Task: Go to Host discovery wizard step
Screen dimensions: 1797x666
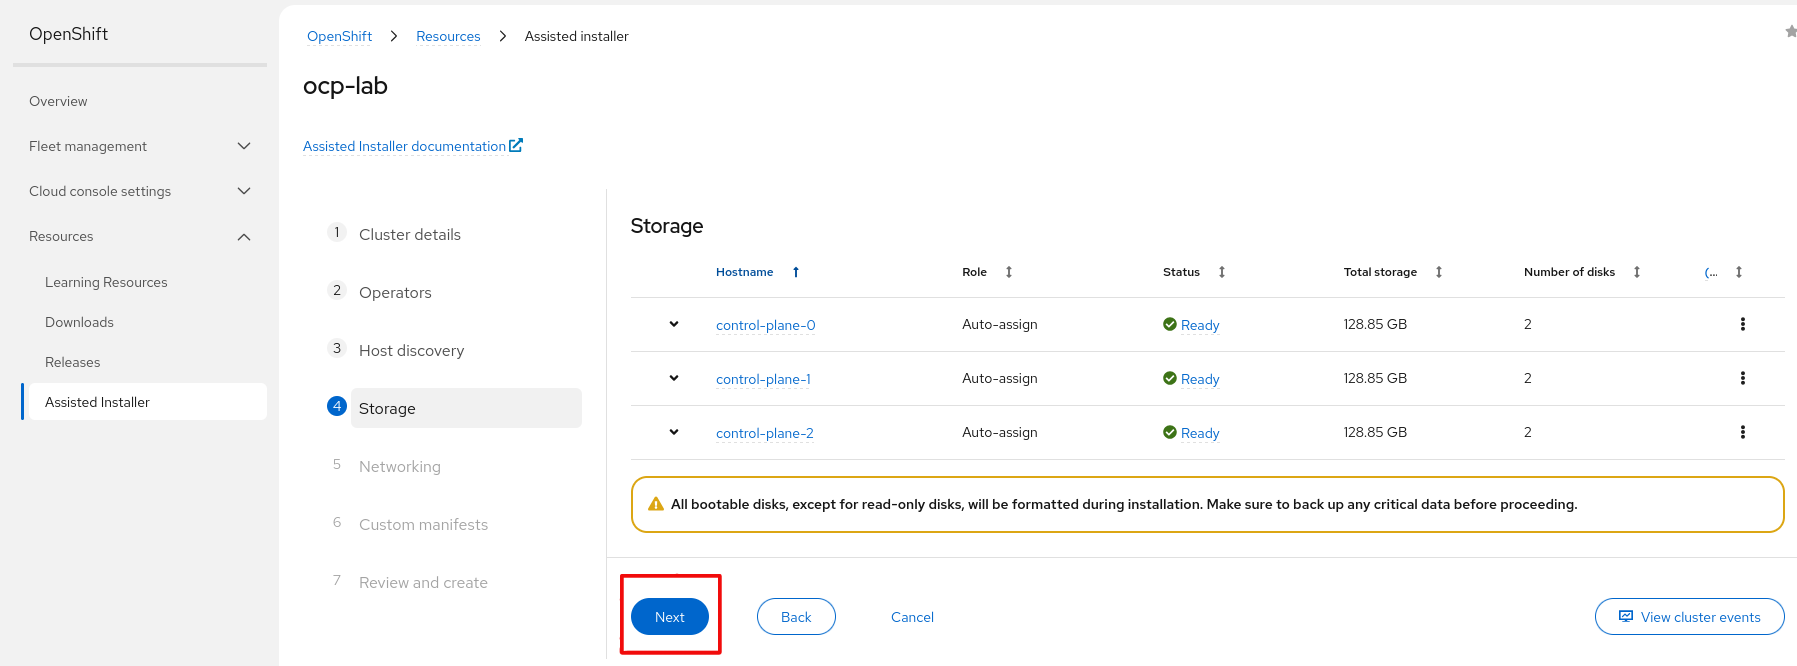Action: [x=411, y=350]
